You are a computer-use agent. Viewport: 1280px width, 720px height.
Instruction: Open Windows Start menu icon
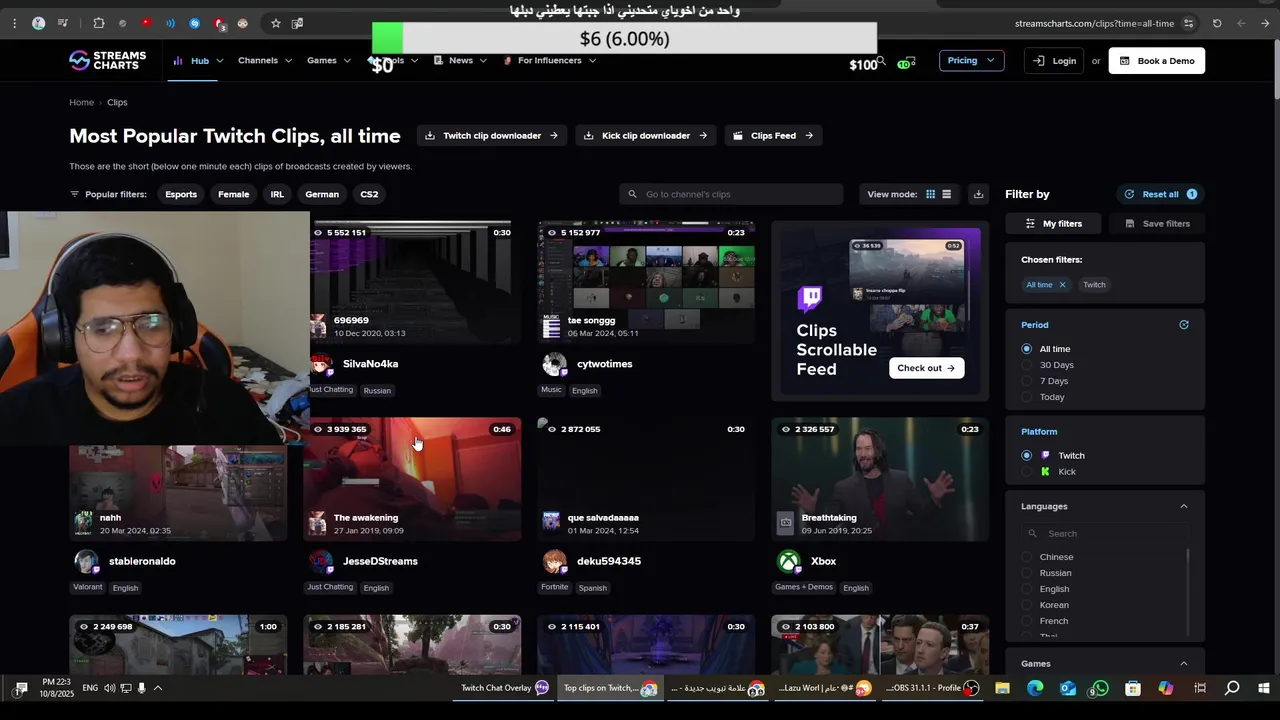coord(1264,688)
